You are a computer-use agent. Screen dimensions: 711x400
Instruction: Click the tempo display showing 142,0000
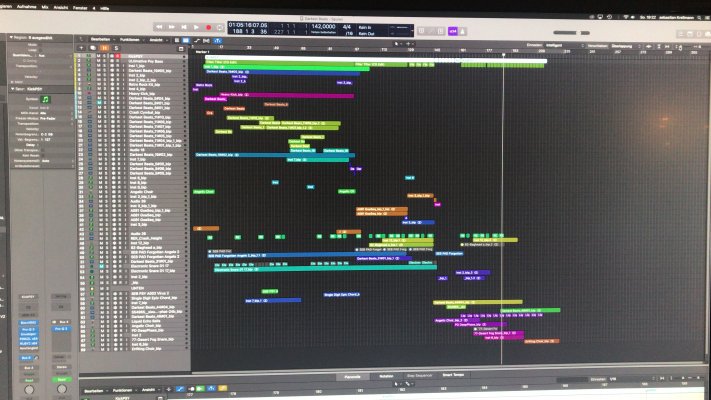click(x=323, y=27)
